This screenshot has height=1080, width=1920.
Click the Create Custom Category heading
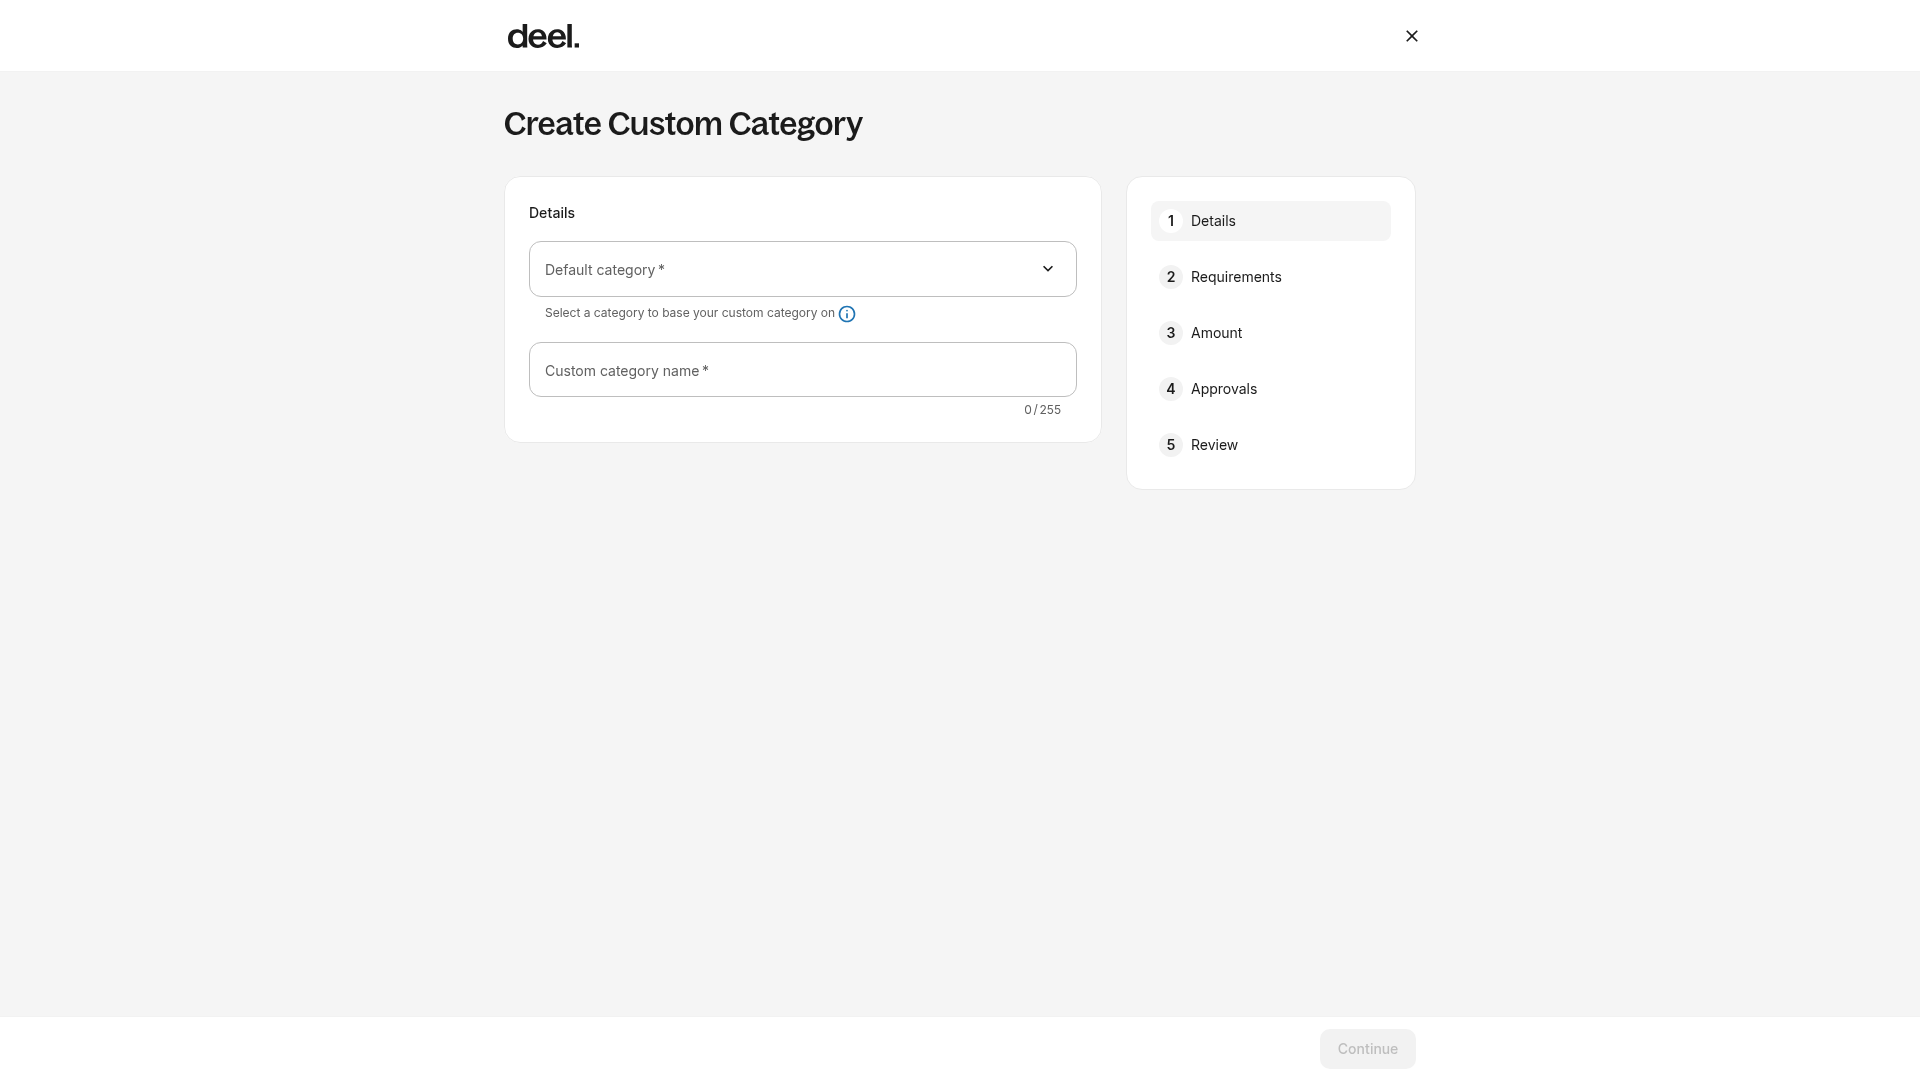683,124
